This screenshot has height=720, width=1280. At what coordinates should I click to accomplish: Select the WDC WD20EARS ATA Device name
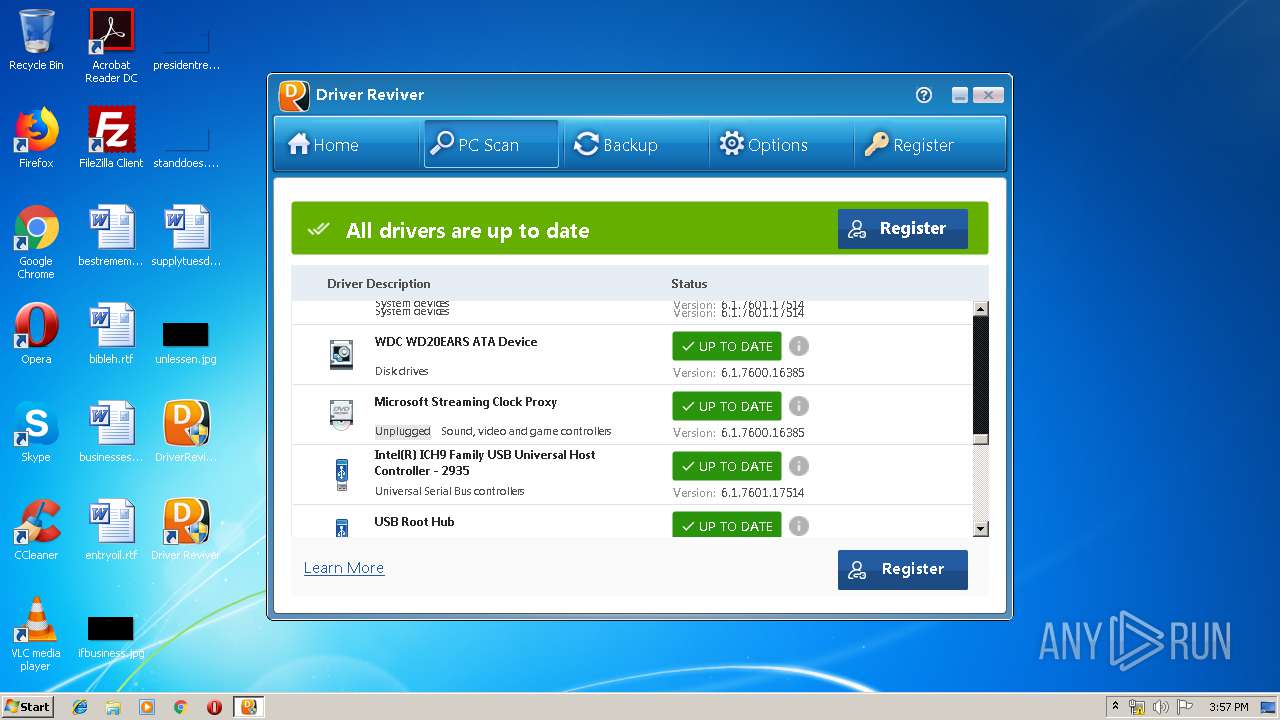click(x=456, y=342)
